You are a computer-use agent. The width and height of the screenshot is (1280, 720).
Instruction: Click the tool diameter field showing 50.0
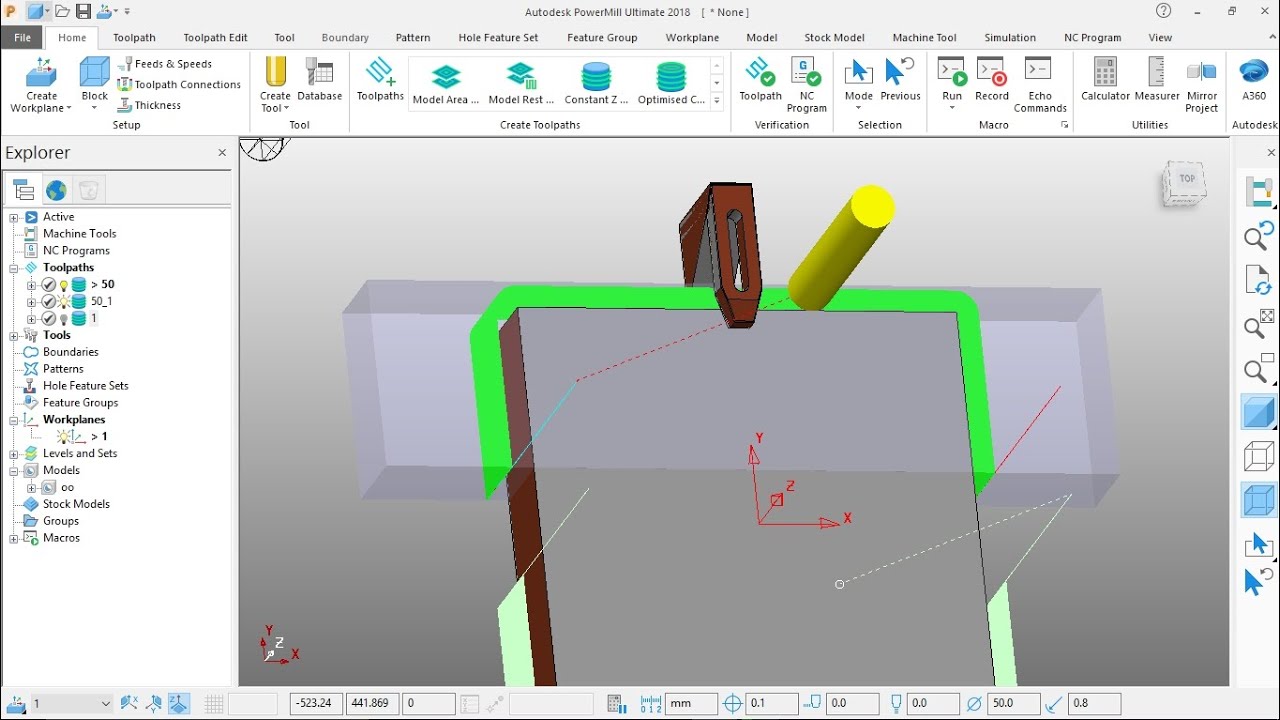pos(1012,704)
